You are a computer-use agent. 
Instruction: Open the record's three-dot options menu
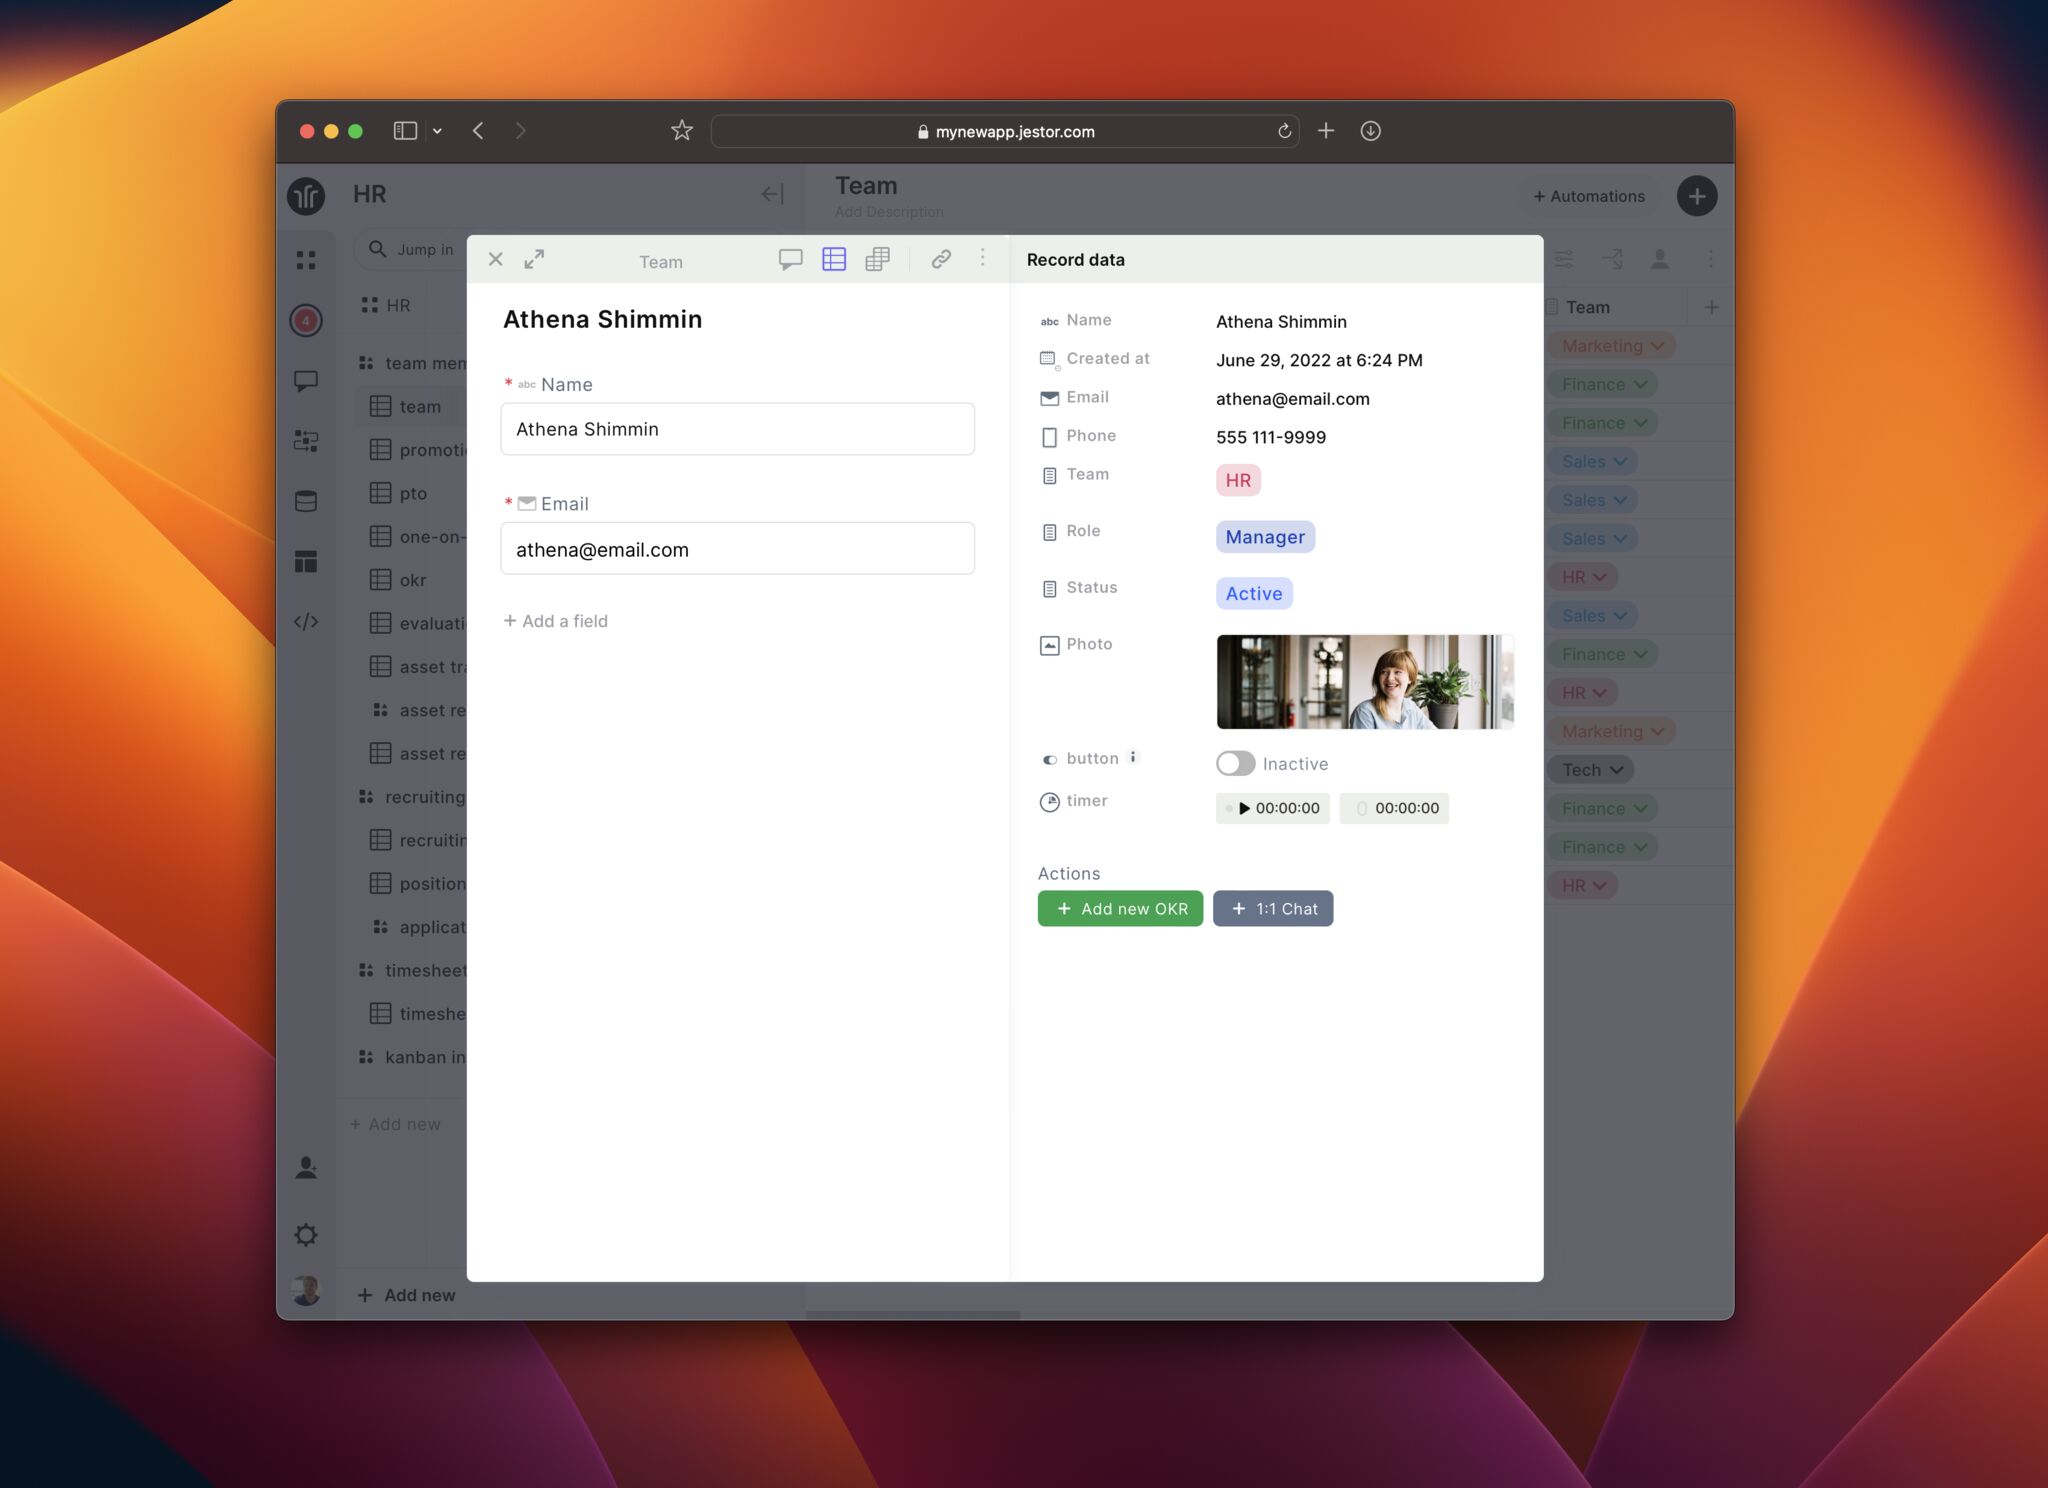(x=983, y=259)
